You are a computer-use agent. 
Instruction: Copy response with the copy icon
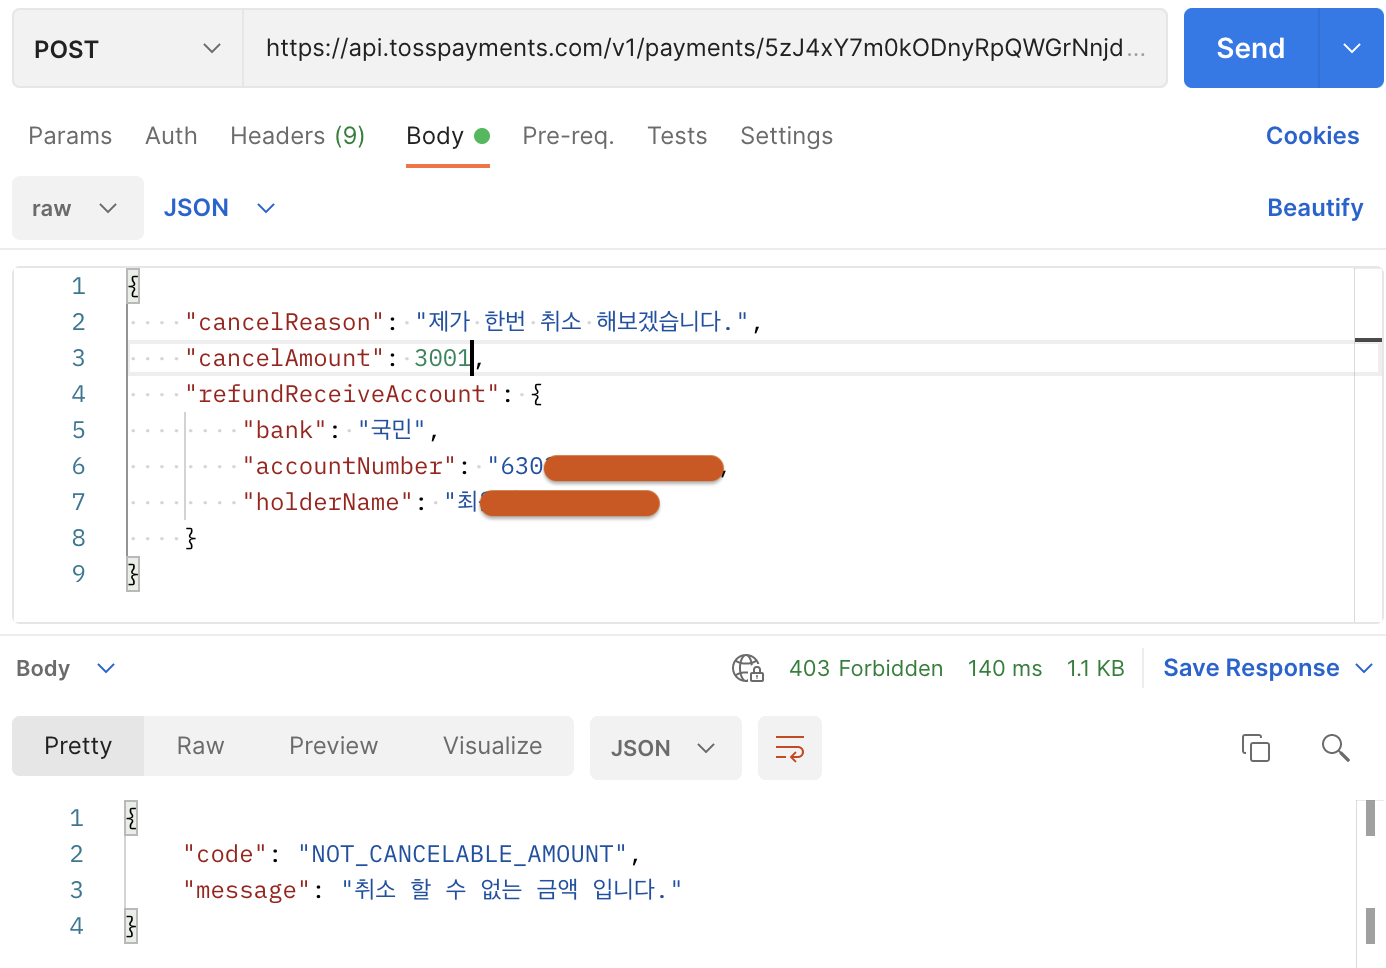click(1256, 748)
